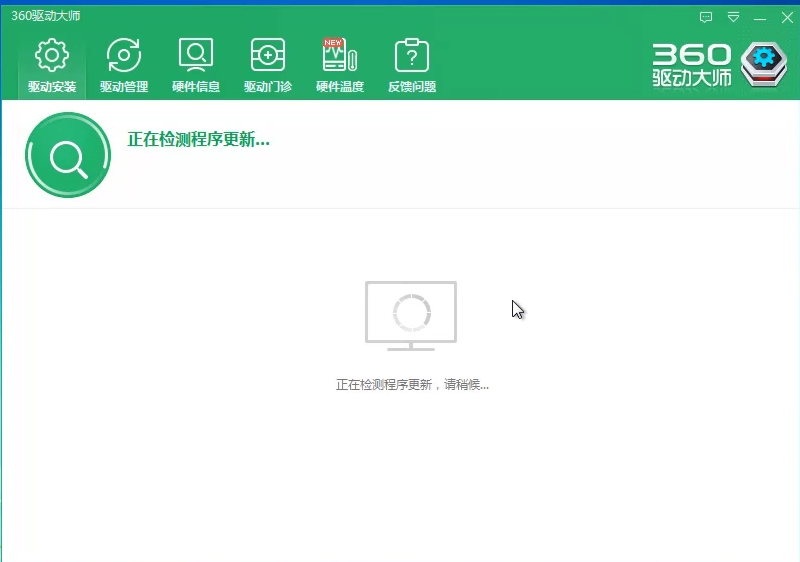Click the speech bubble icon in title bar
This screenshot has width=800, height=562.
pyautogui.click(x=706, y=17)
